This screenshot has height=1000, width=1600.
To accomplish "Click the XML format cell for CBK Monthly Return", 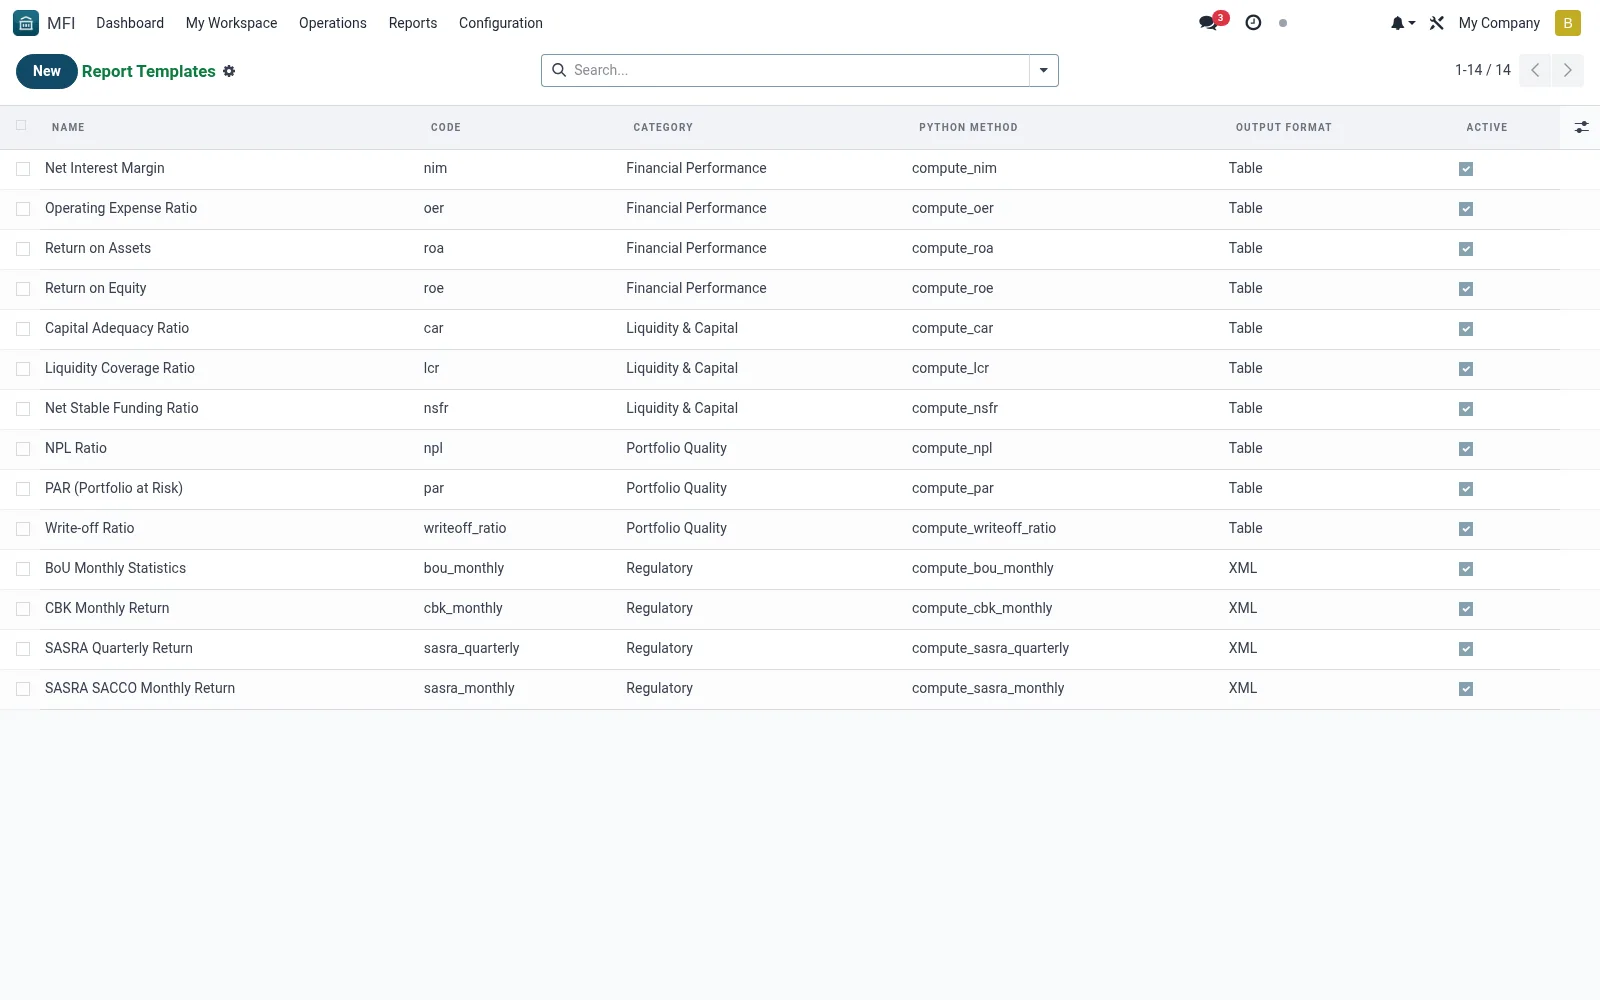I will tap(1243, 608).
